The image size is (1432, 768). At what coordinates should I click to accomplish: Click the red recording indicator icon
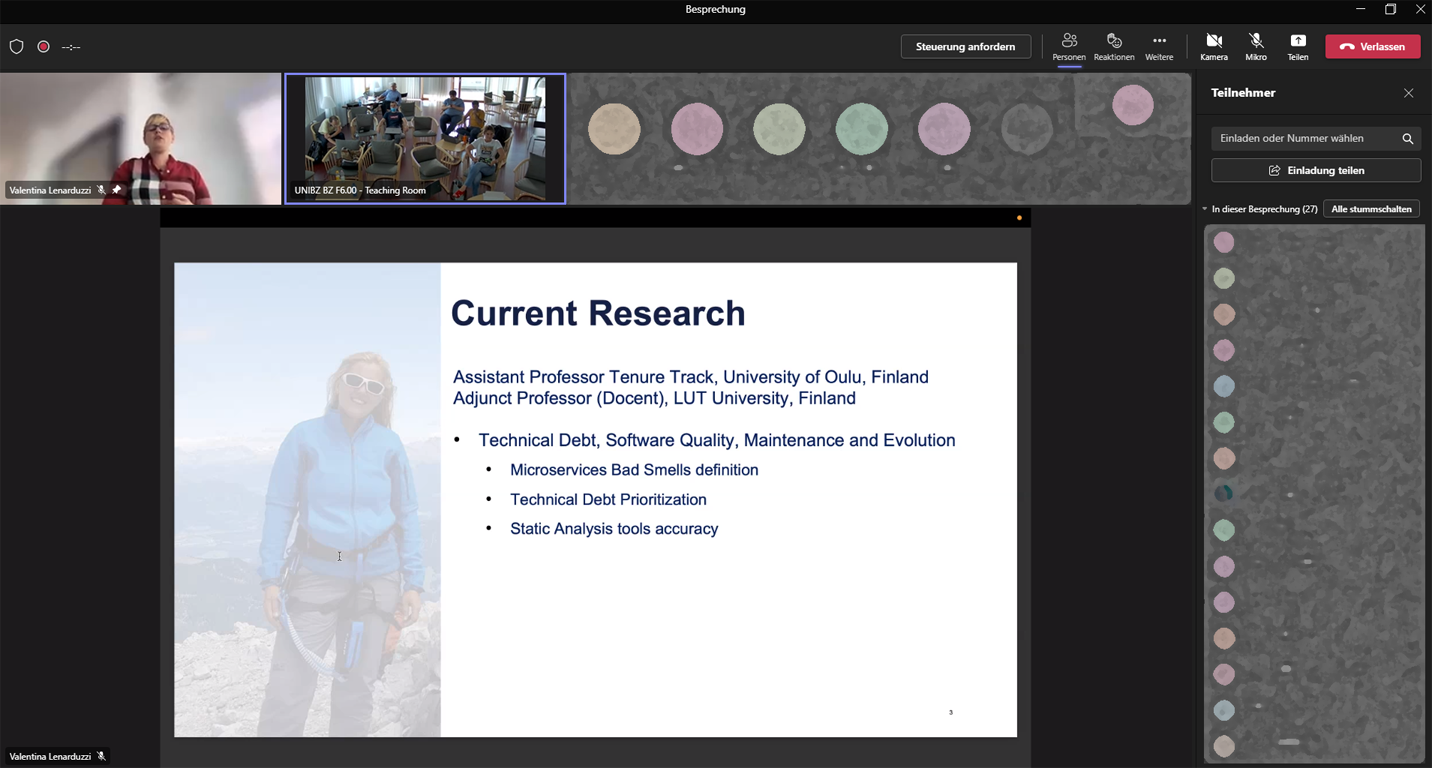43,47
